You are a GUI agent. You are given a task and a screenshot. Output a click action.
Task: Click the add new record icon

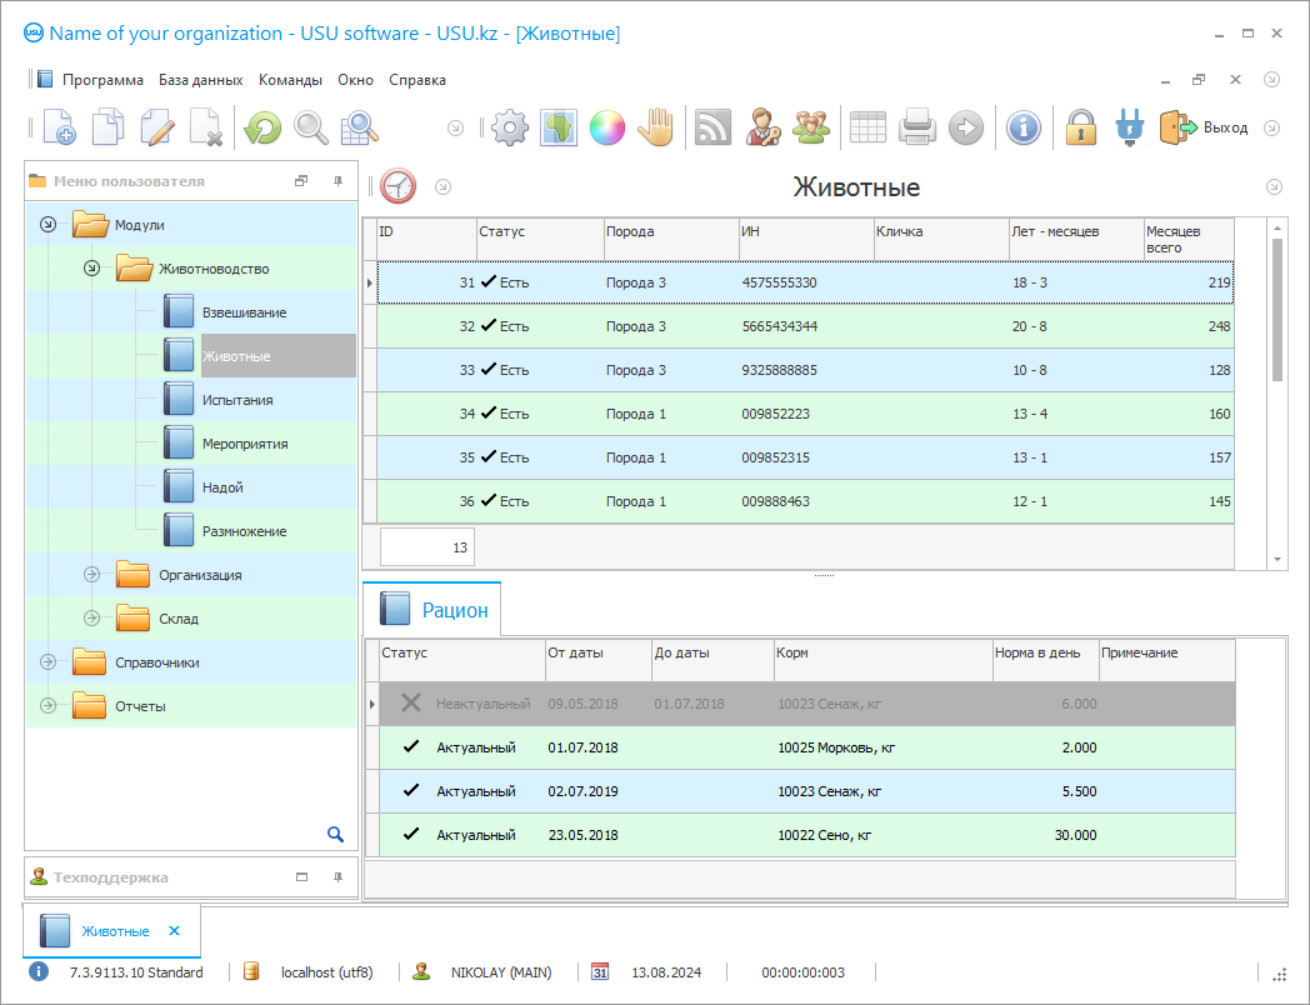pos(59,128)
